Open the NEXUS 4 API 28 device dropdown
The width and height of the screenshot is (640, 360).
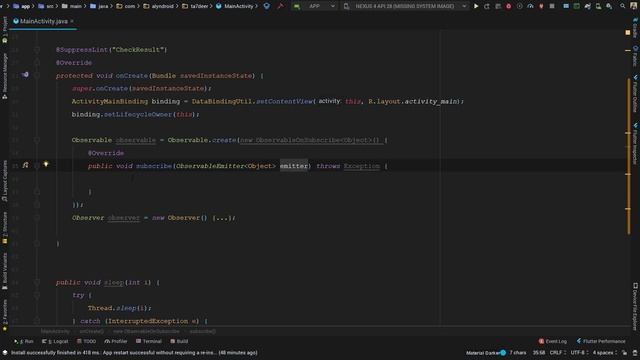409,6
